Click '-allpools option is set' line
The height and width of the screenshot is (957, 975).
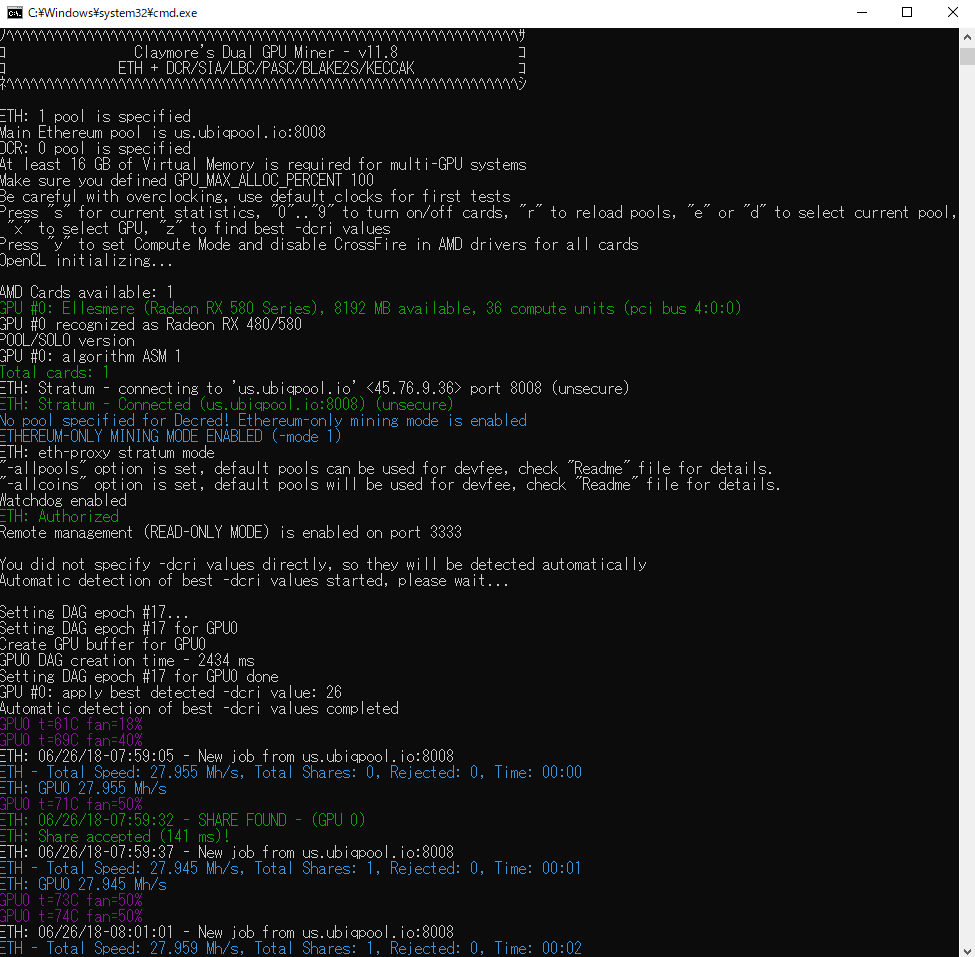click(x=386, y=469)
